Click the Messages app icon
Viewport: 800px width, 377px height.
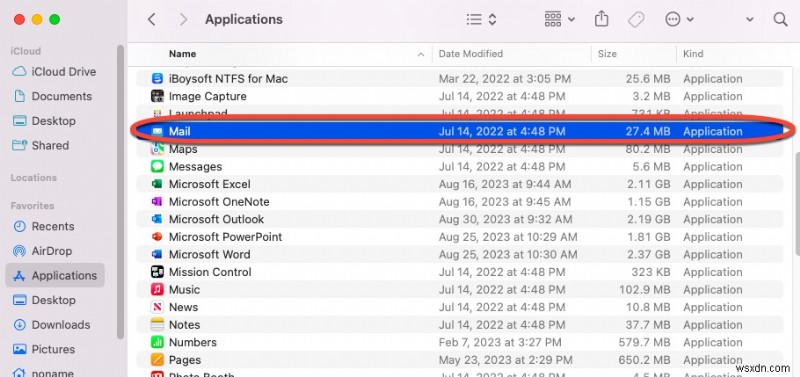(x=157, y=166)
